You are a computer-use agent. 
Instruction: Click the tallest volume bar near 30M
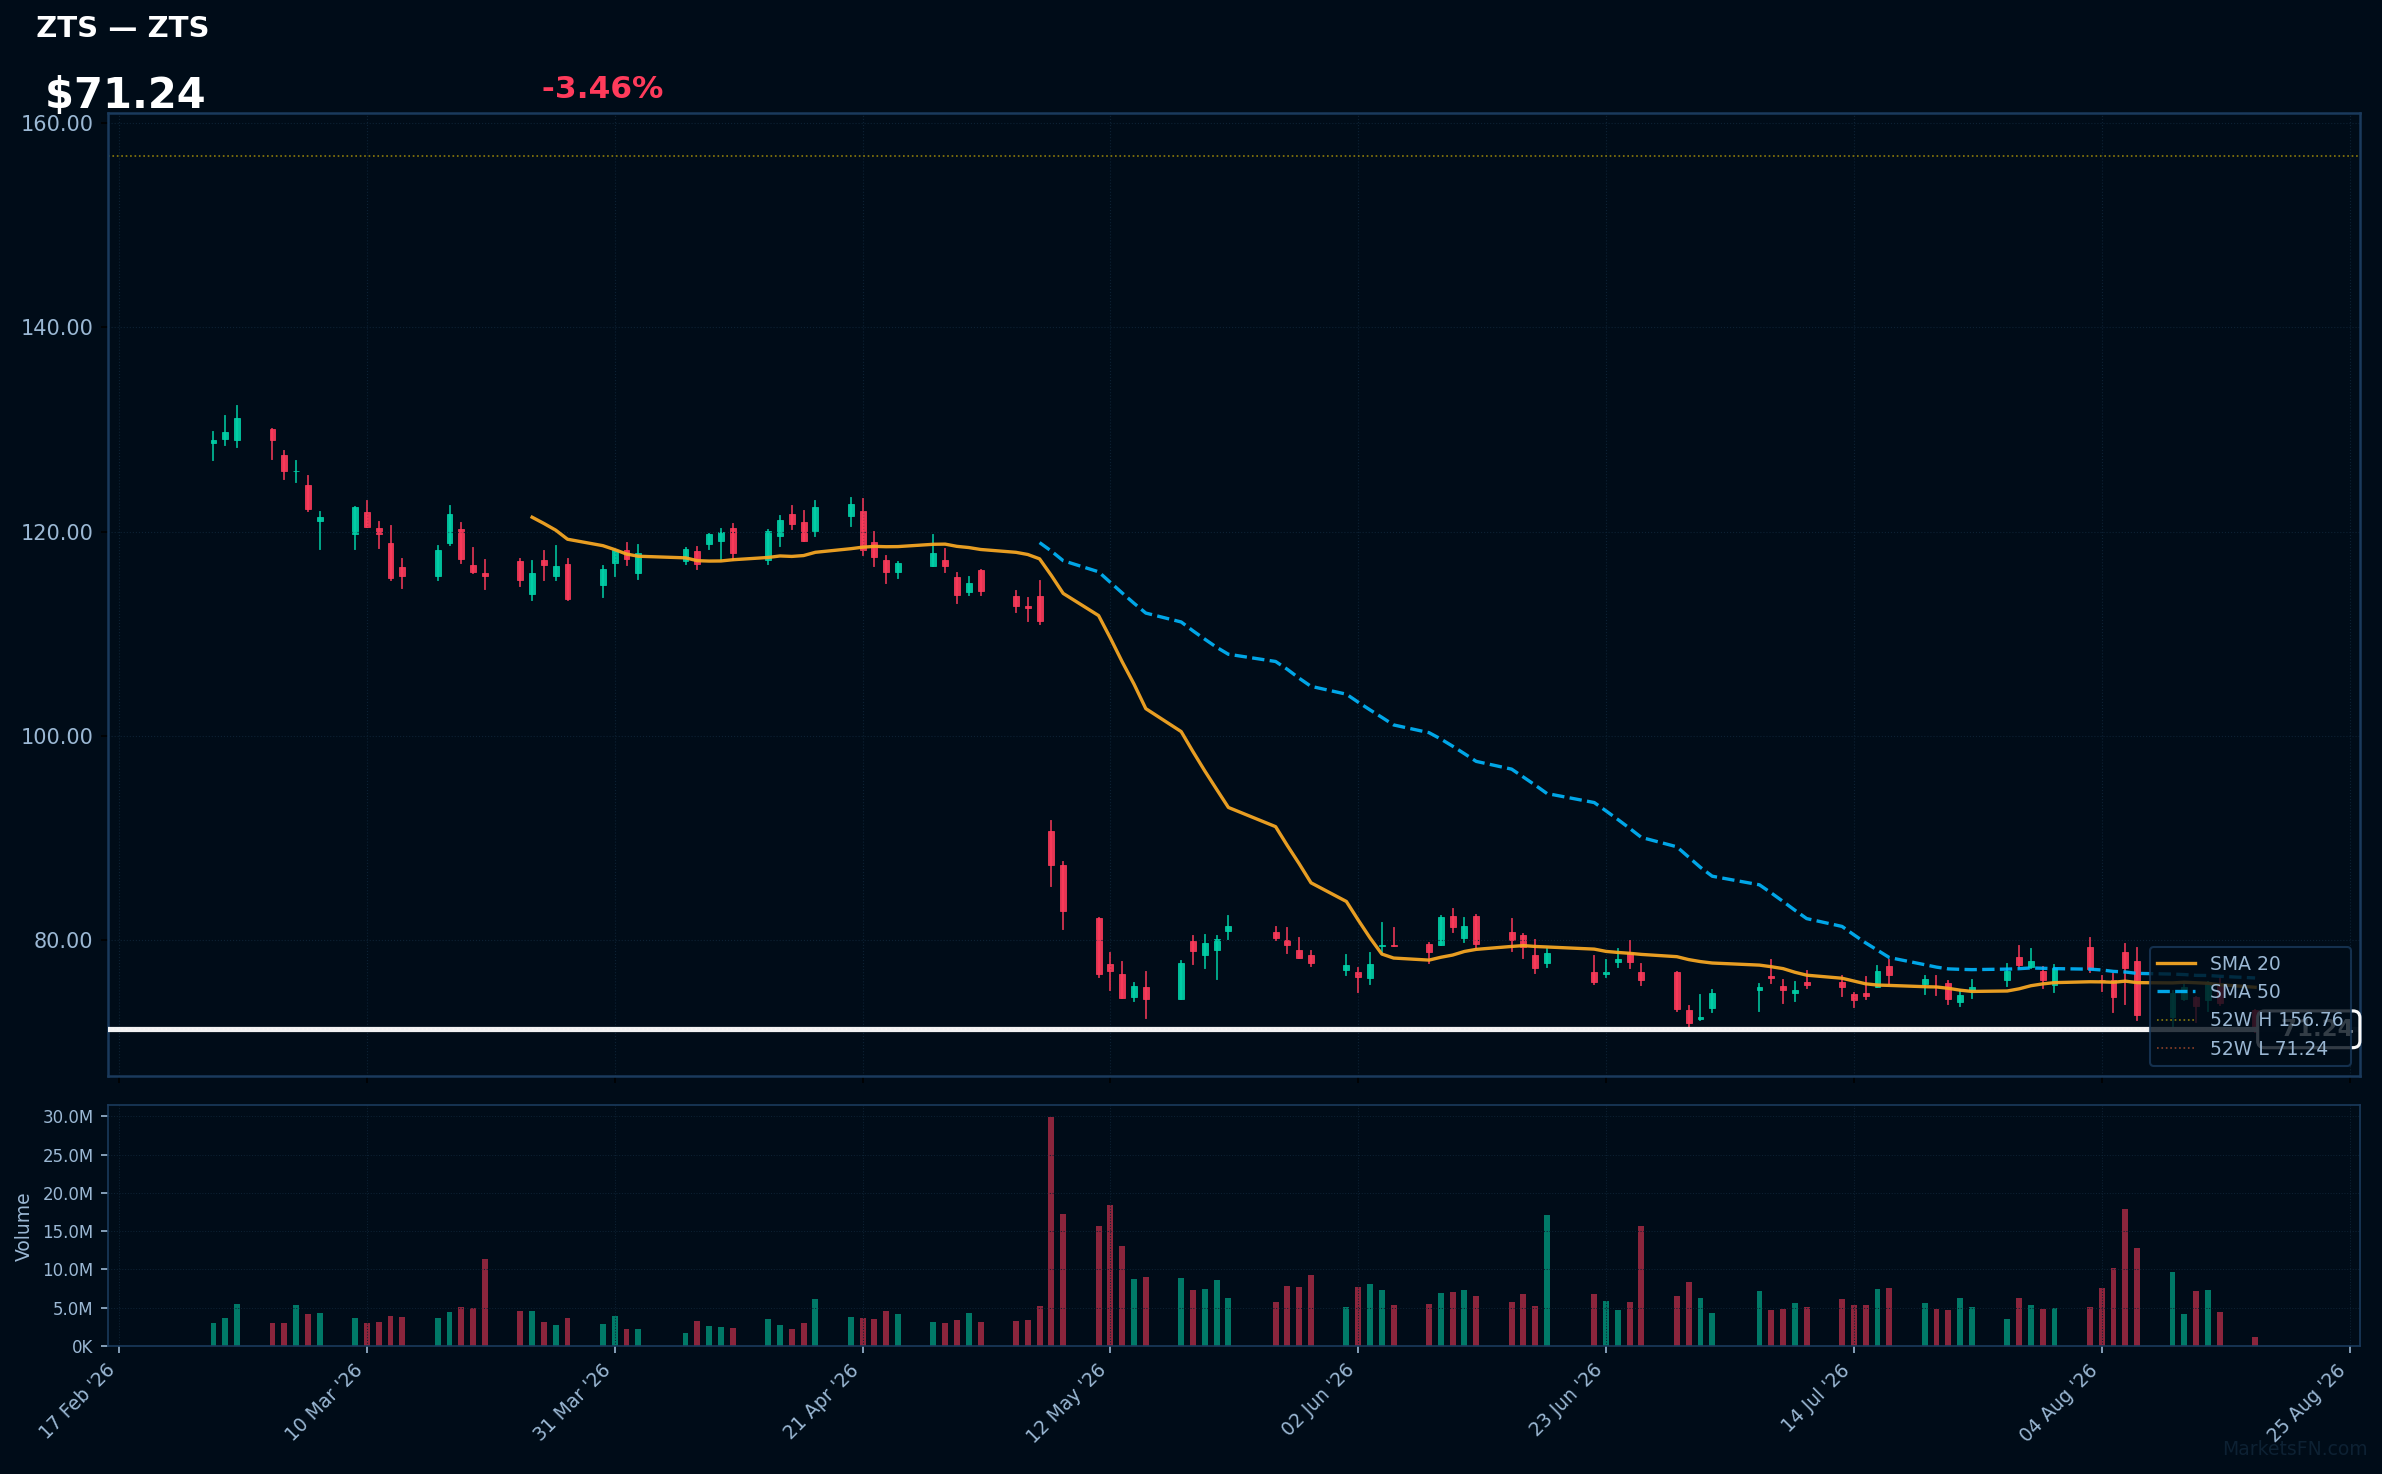(1051, 1231)
